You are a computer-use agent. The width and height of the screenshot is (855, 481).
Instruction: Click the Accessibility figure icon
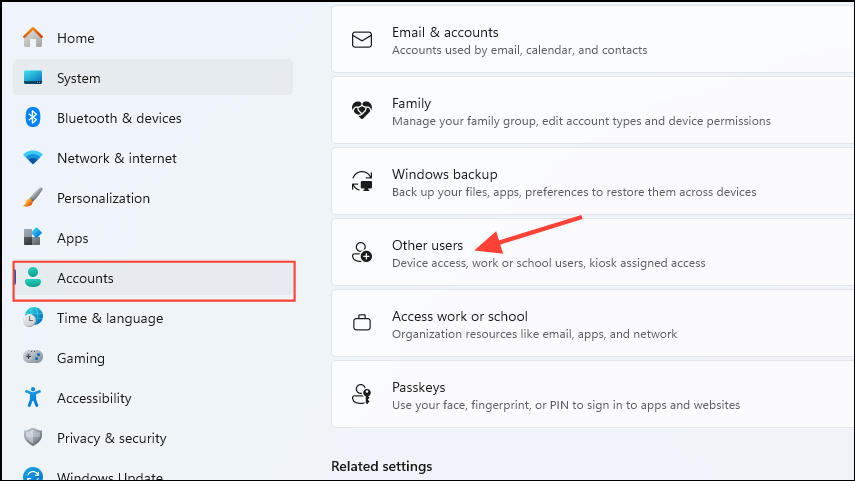point(33,397)
